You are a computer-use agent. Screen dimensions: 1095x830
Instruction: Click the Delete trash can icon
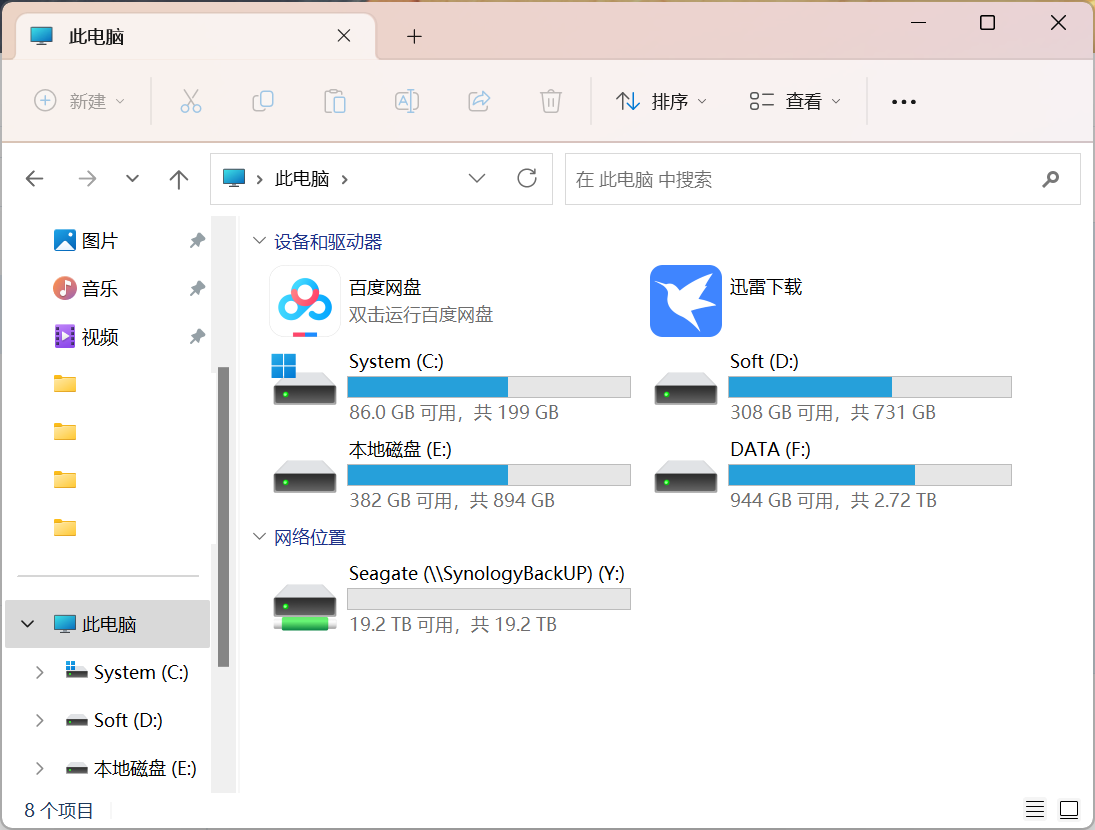pos(551,101)
